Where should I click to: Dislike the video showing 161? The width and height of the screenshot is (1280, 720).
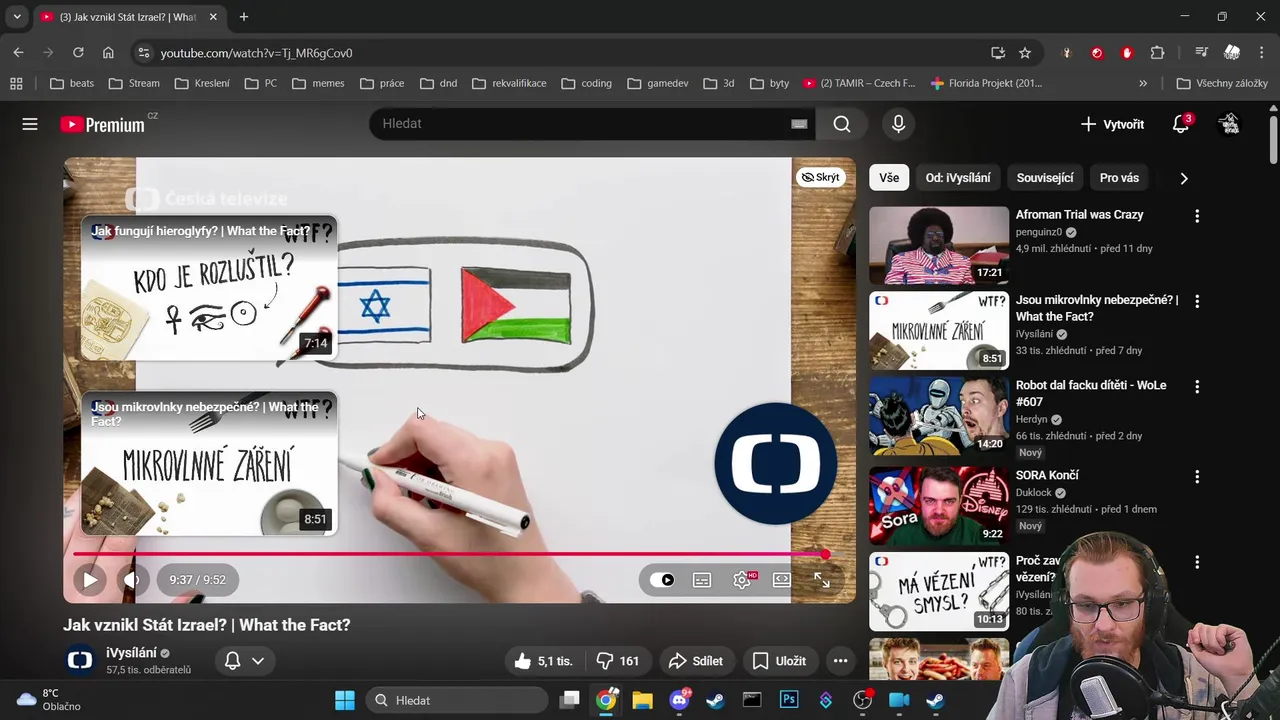(x=618, y=661)
